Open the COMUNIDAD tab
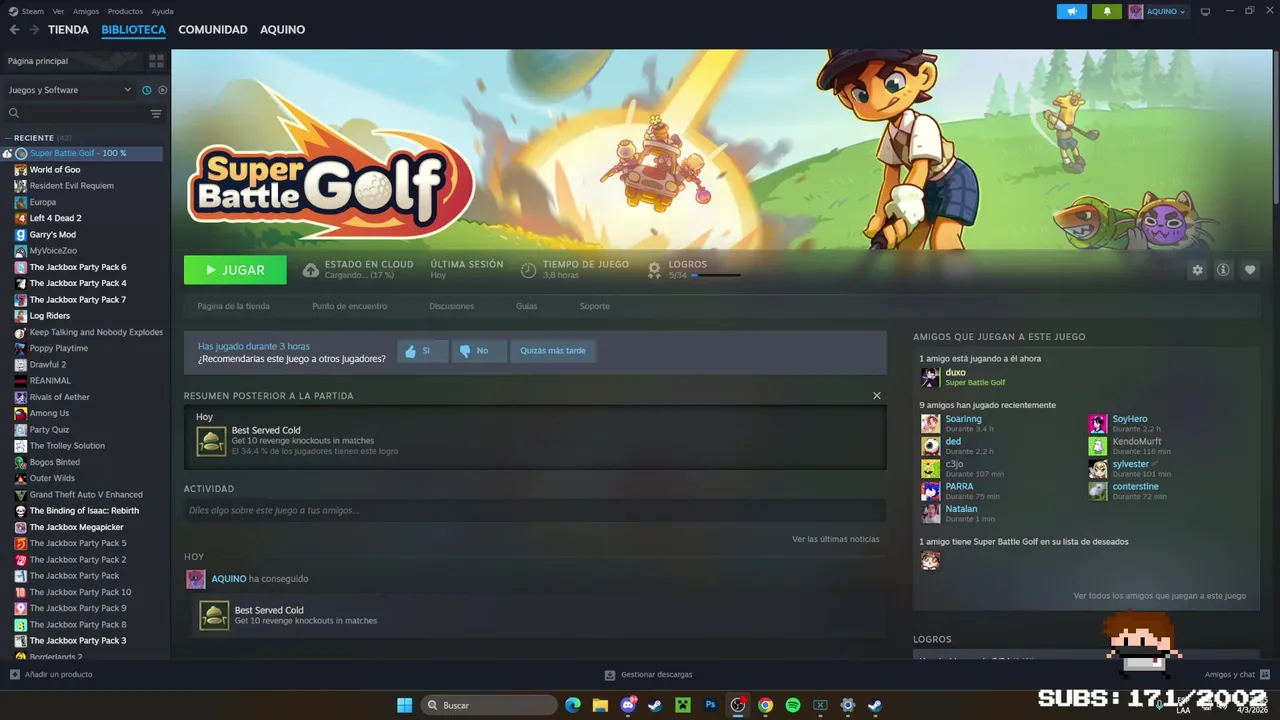Viewport: 1280px width, 720px height. point(213,30)
